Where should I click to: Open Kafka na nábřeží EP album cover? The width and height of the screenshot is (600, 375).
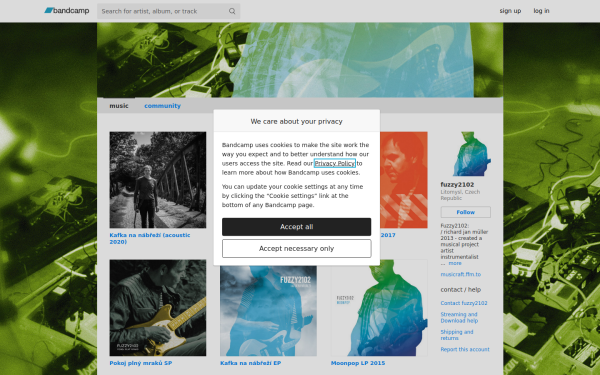268,311
